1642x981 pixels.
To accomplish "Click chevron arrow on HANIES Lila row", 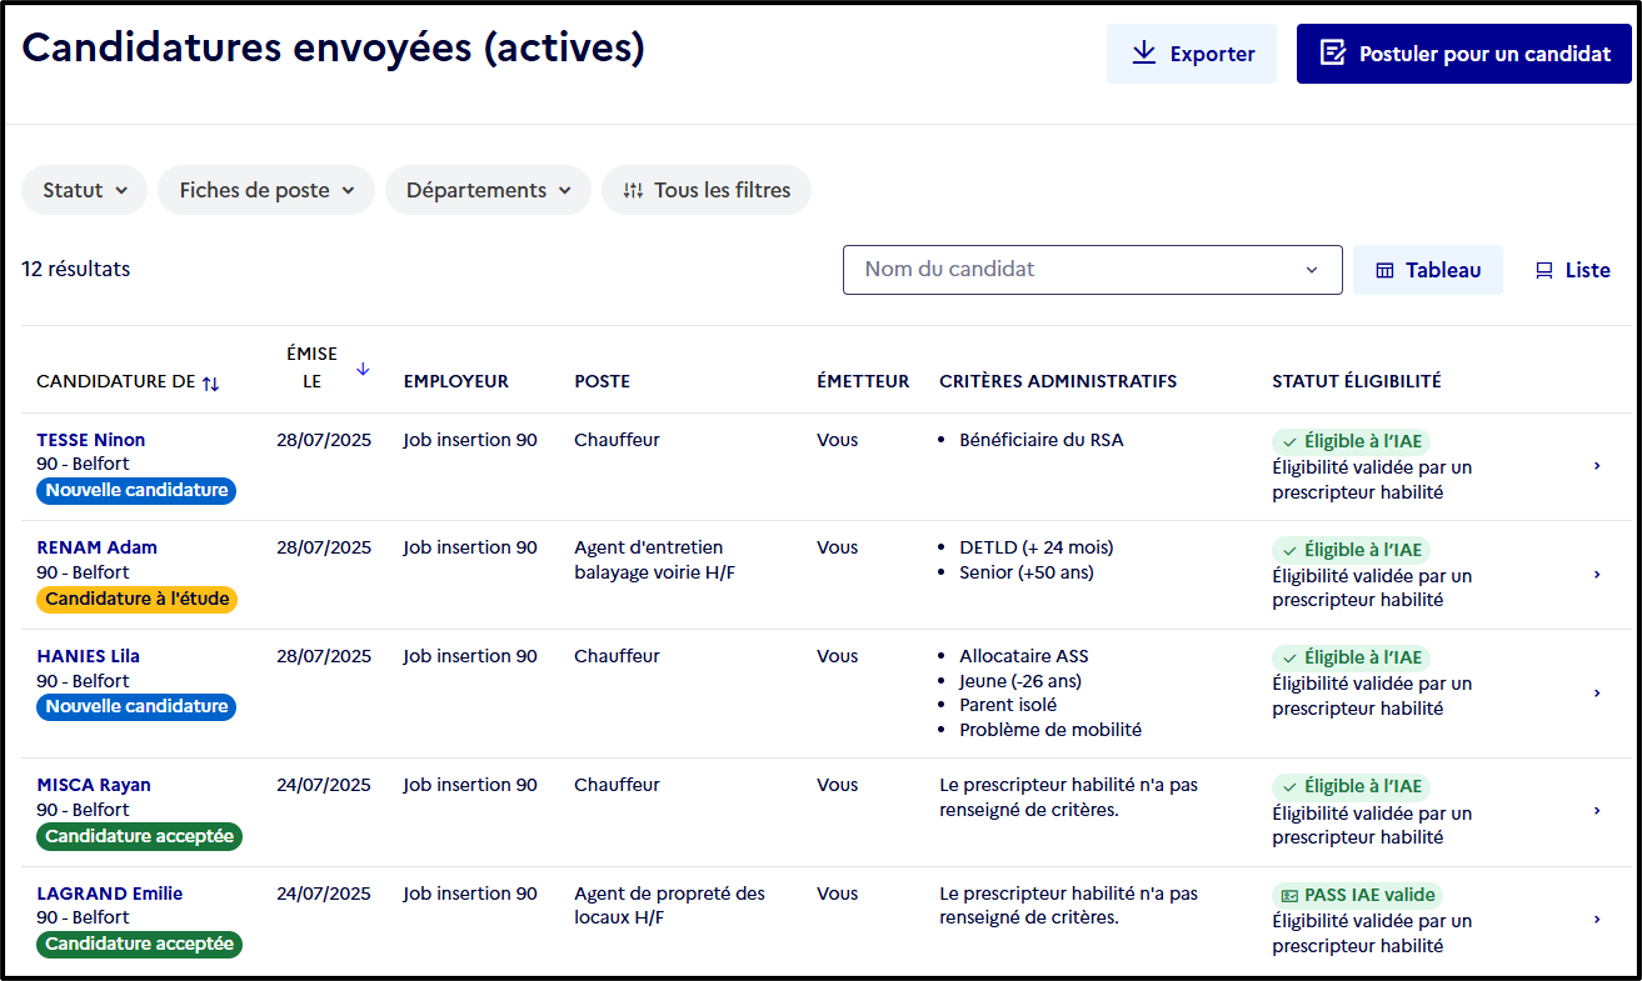I will (x=1597, y=693).
